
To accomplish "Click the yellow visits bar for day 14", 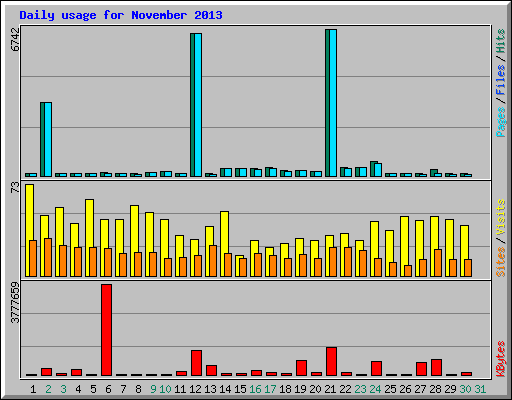I will pos(224,244).
